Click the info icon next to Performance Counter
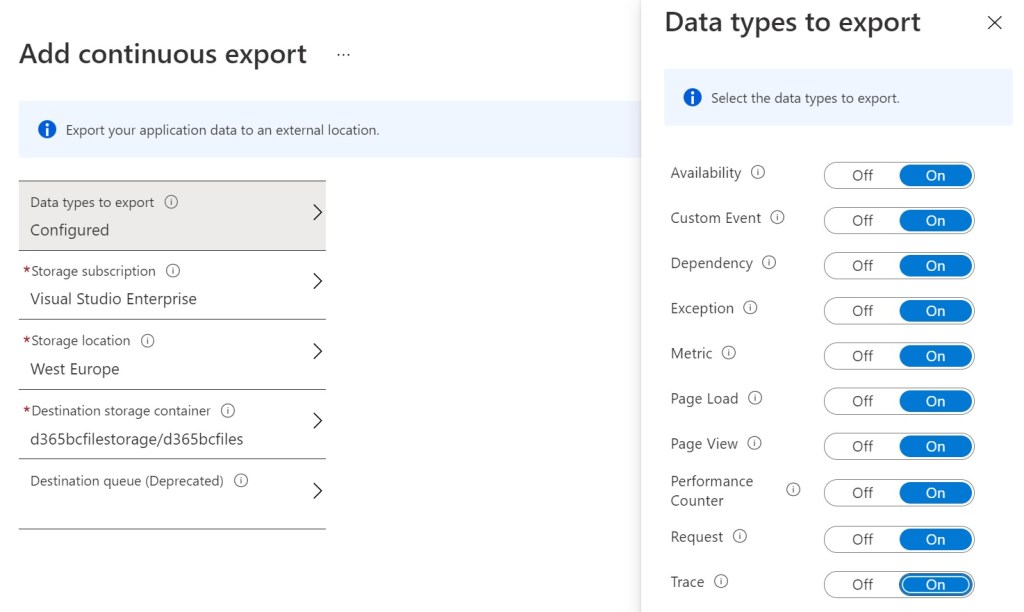This screenshot has width=1024, height=612. (x=793, y=490)
